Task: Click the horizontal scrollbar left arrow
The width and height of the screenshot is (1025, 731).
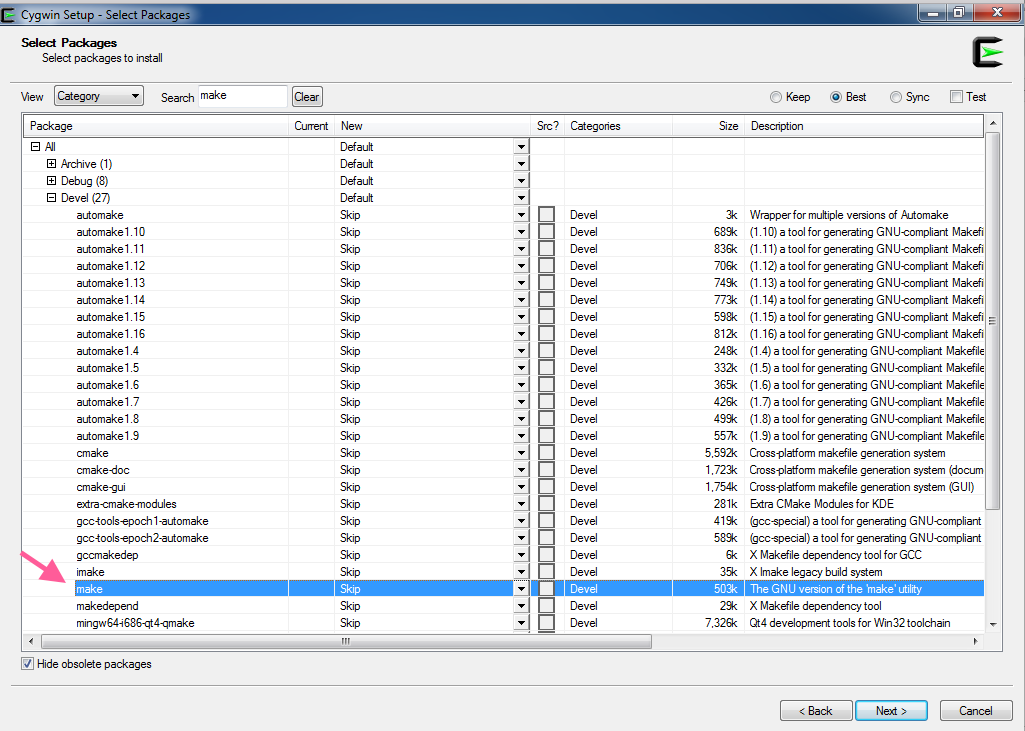Action: [x=31, y=641]
